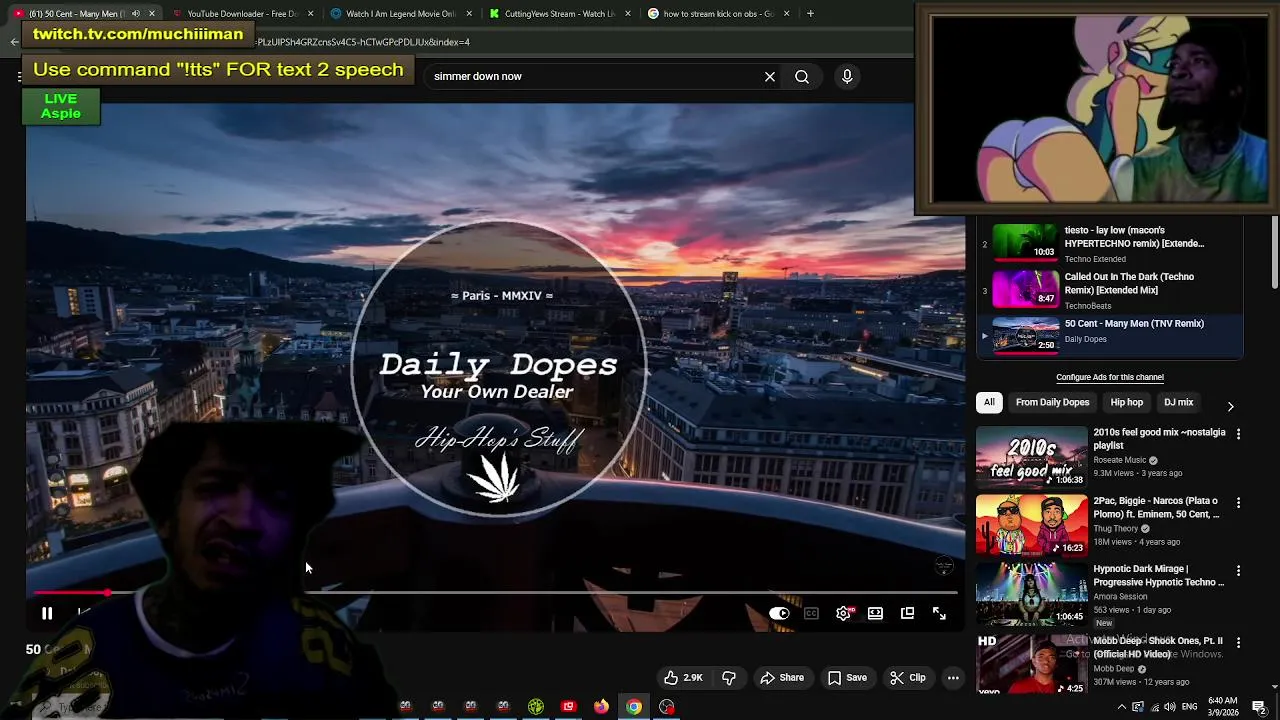Play Called Out In The Dark remix

pos(1110,290)
